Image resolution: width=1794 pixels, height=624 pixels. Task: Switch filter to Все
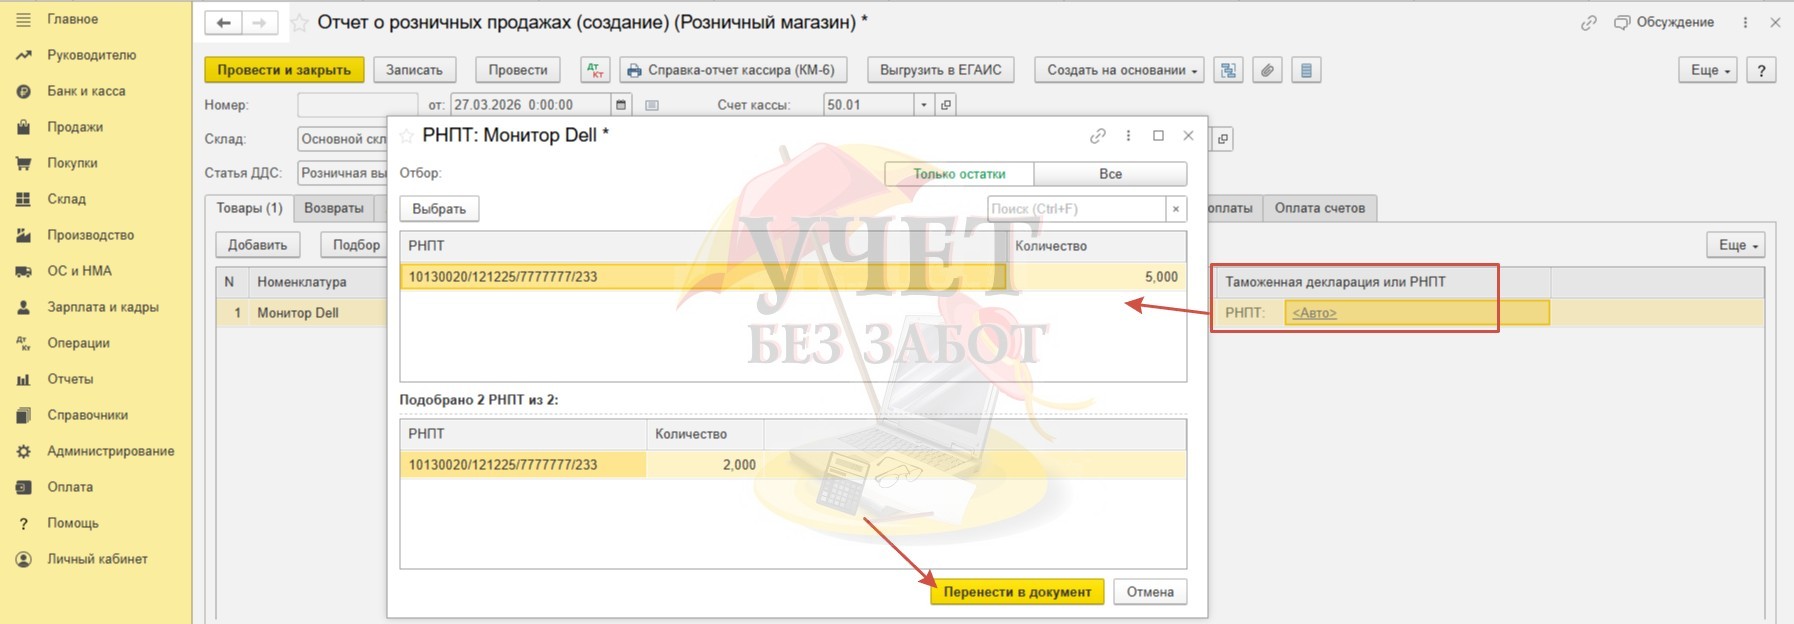click(x=1110, y=174)
